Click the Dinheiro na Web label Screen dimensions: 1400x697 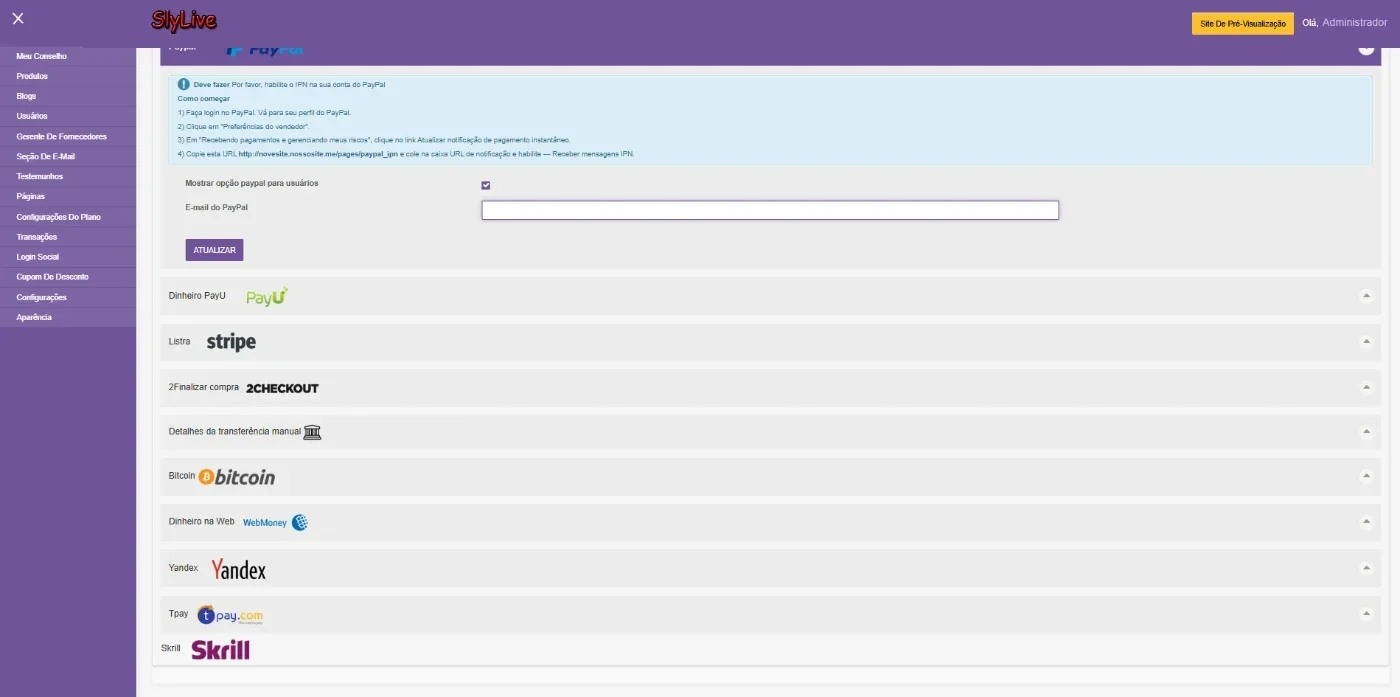(x=202, y=522)
